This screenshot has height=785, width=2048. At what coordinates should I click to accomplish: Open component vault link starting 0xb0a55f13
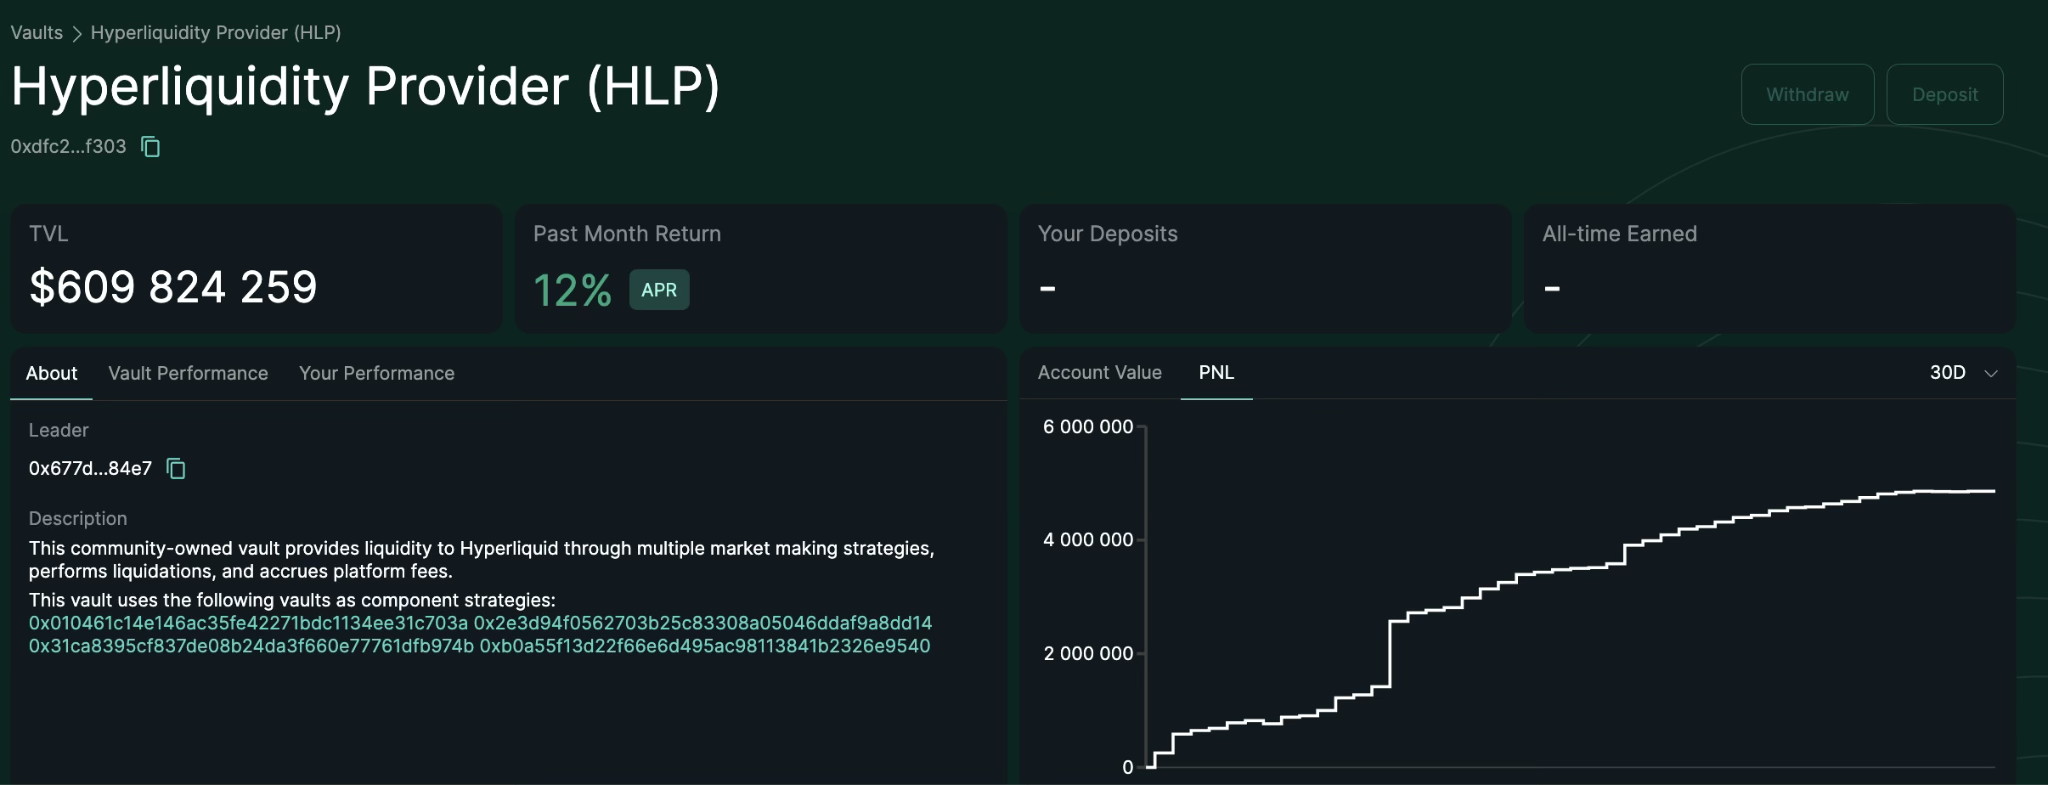coord(704,646)
